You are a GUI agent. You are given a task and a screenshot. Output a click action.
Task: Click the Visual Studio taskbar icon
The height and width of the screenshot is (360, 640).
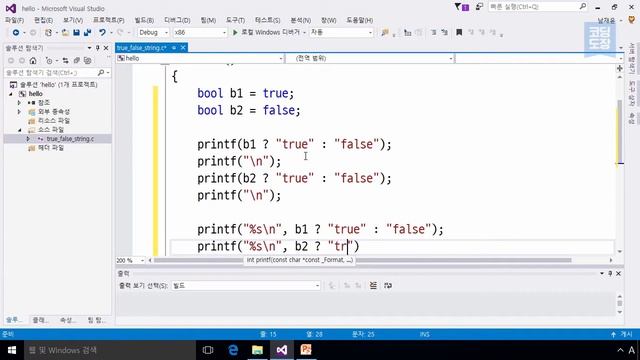click(x=282, y=350)
